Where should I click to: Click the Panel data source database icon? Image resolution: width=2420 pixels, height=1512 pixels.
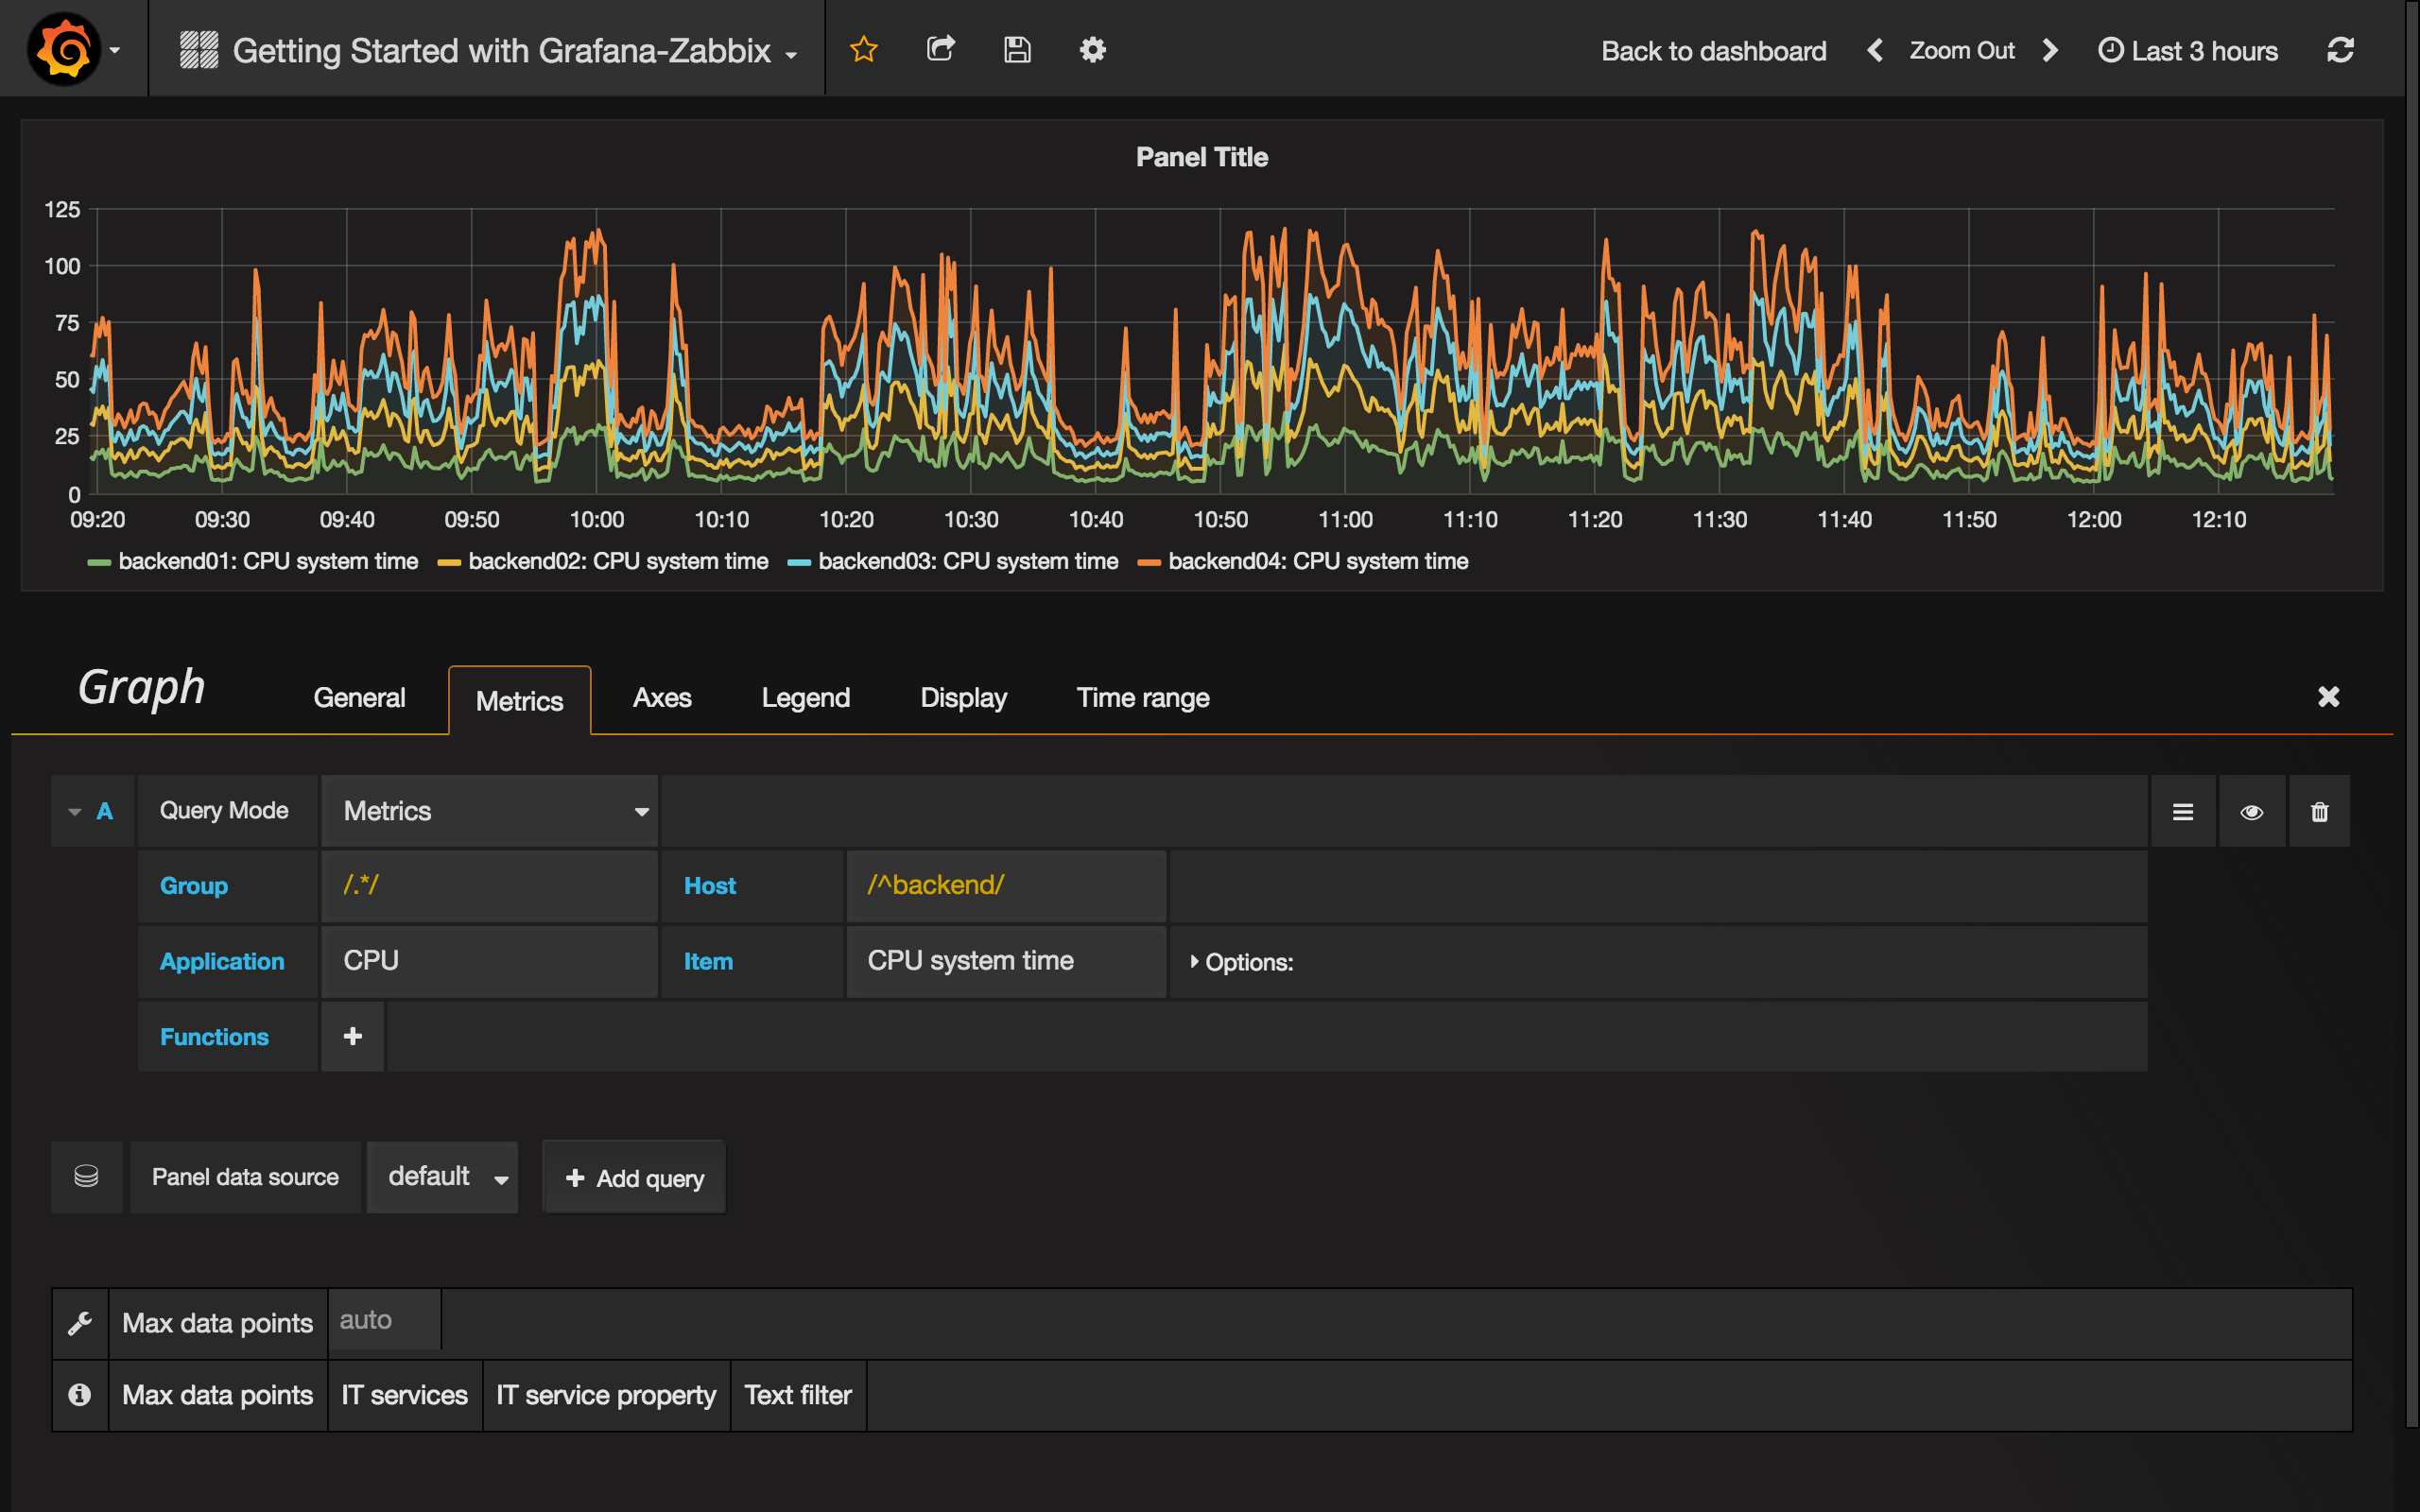(86, 1177)
